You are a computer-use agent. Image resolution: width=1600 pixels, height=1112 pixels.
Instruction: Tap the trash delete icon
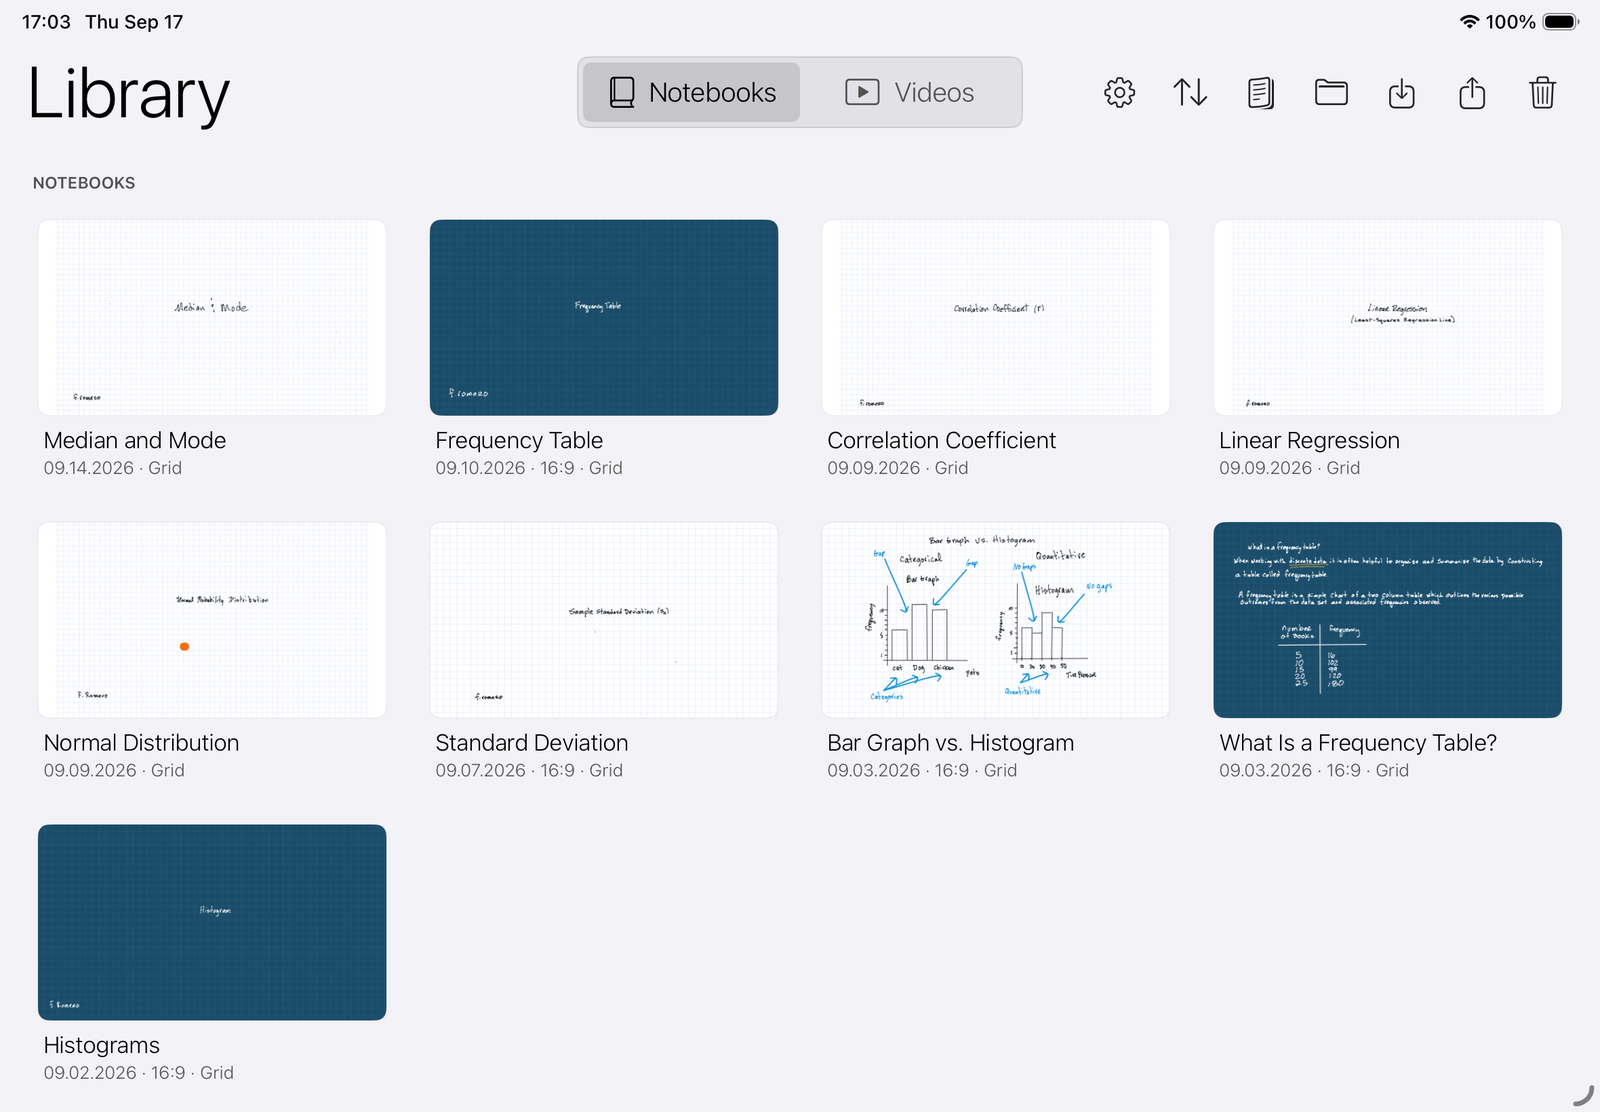tap(1543, 93)
